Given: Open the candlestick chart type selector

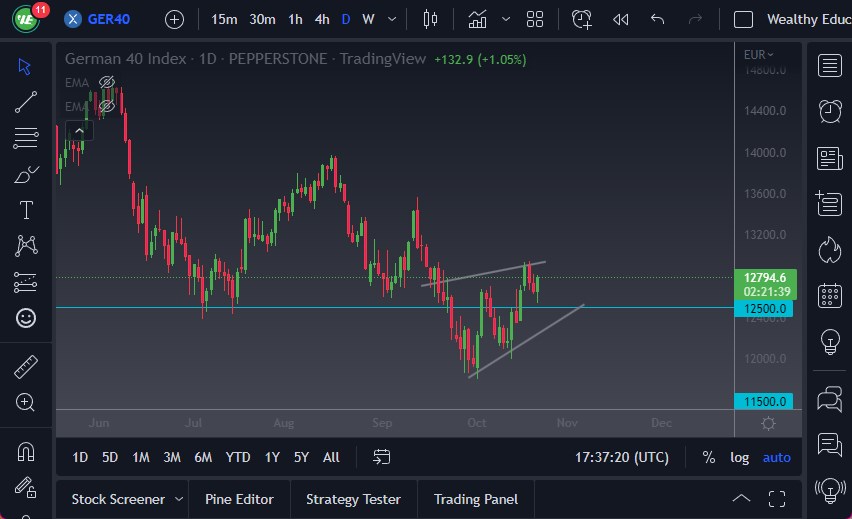Looking at the screenshot, I should pos(430,20).
